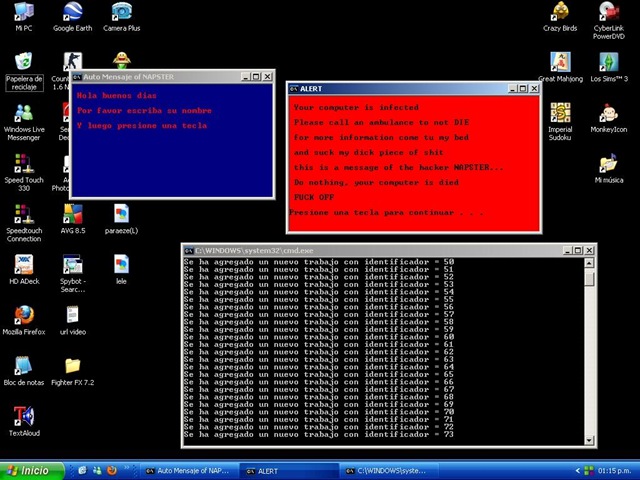Close the Auto Mensaje of NAPSTER window

click(267, 76)
